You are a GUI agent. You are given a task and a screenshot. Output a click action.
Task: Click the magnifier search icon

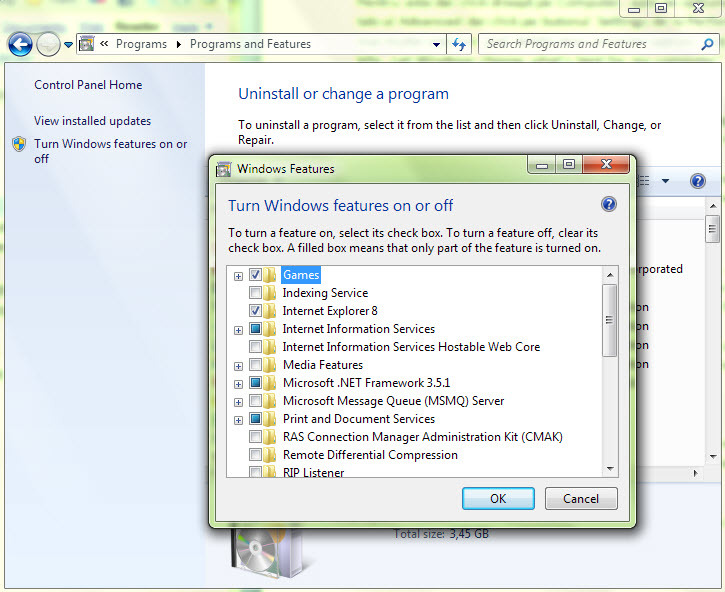pos(707,44)
